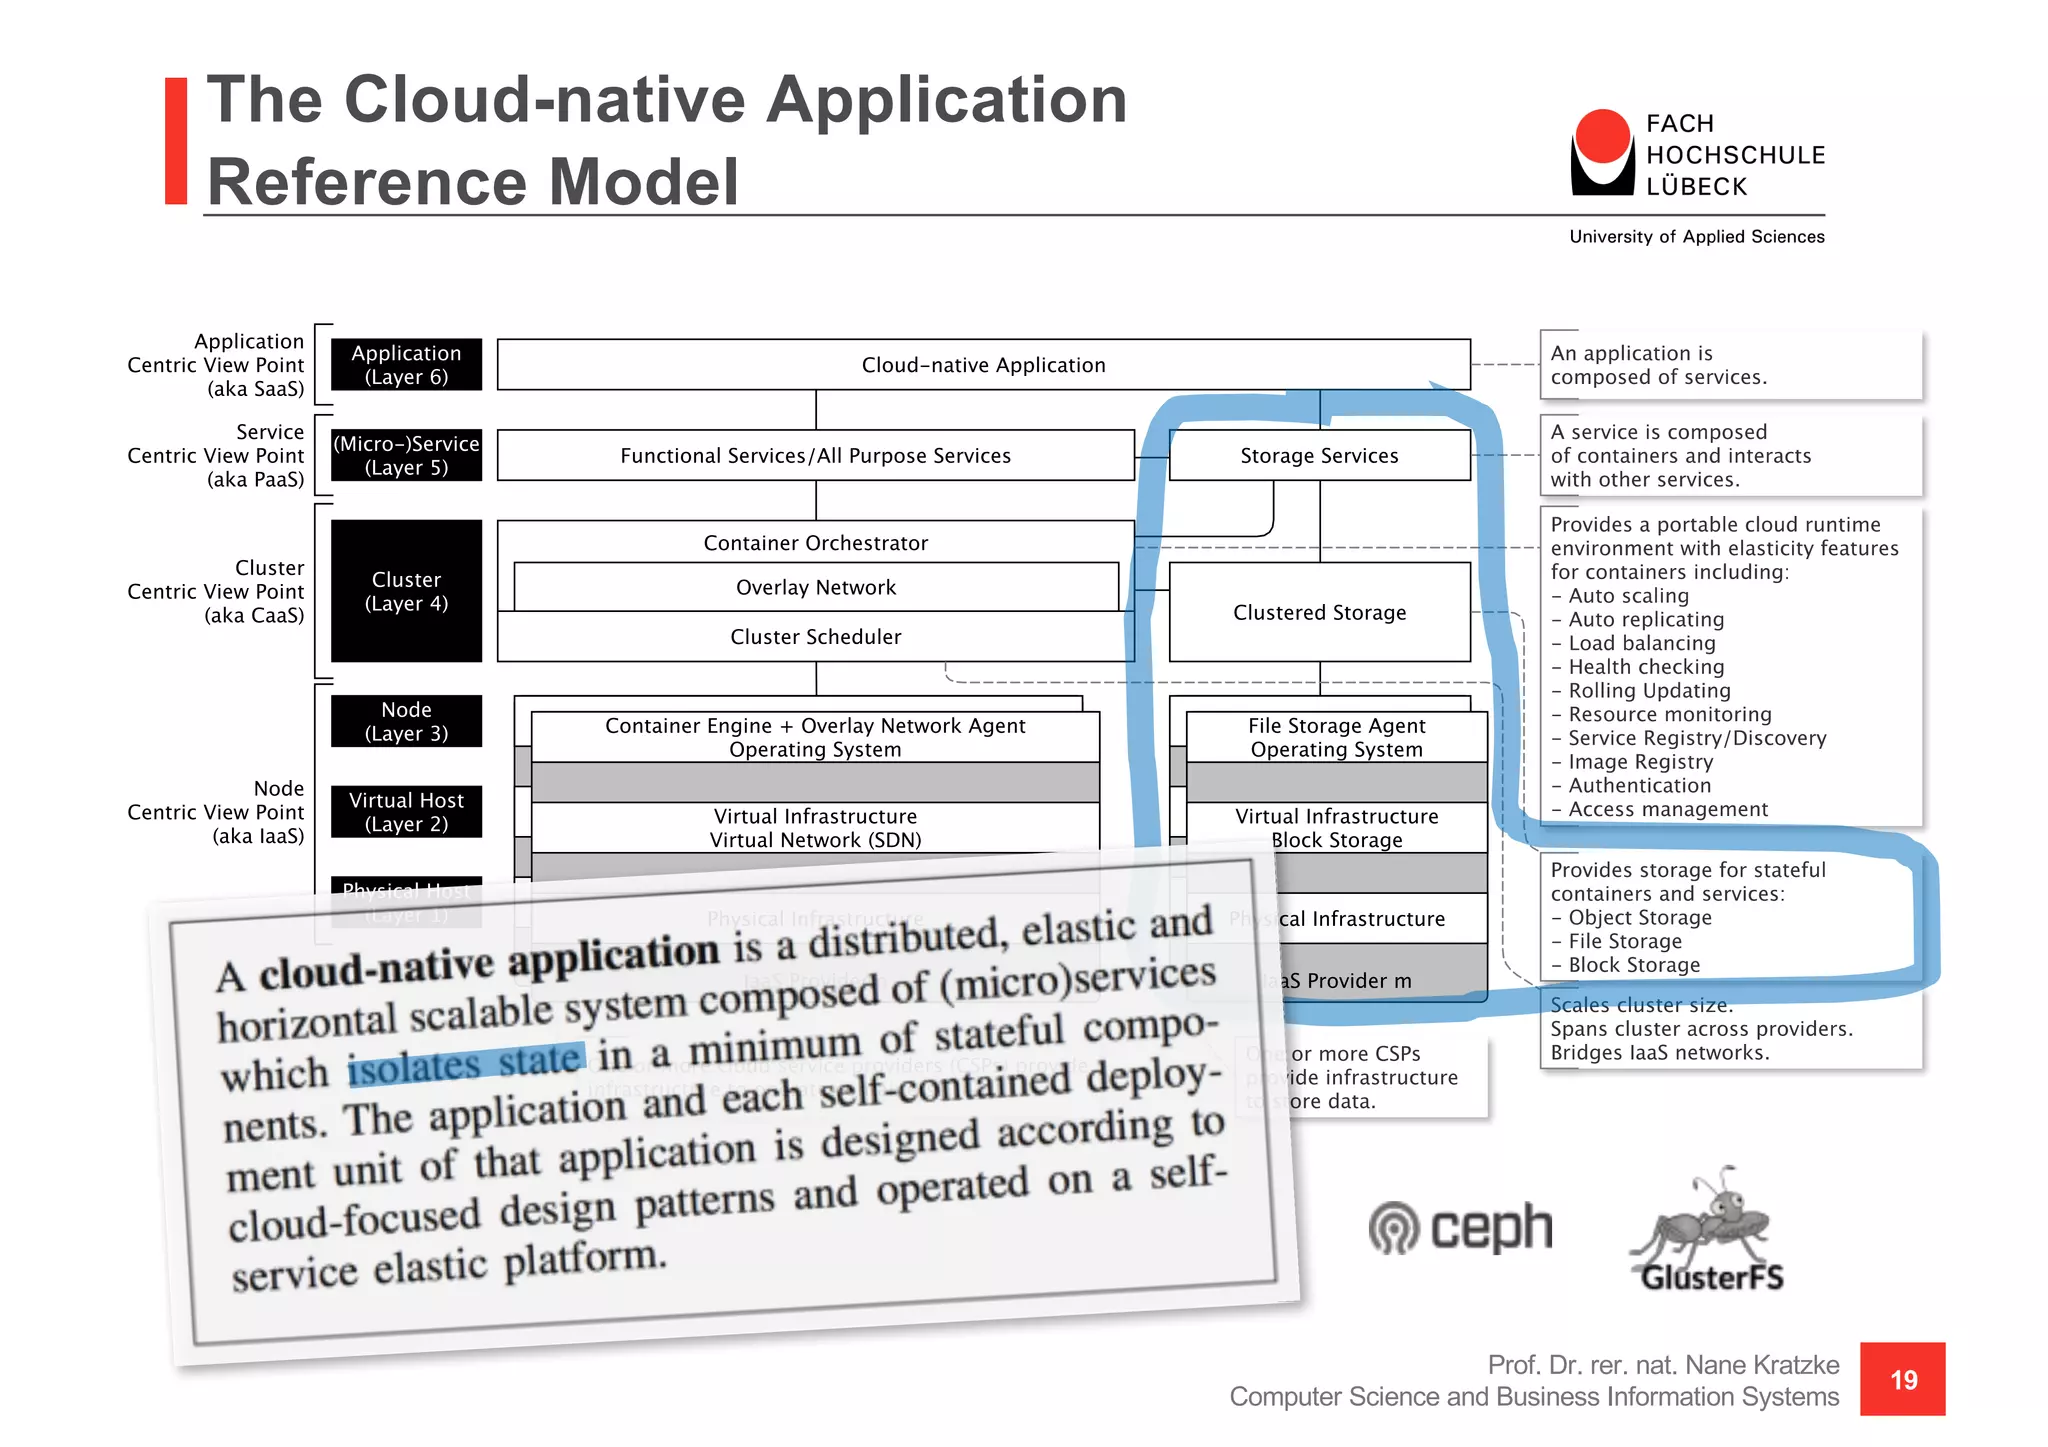This screenshot has height=1447, width=2048.
Task: Select the Cloud-native Application box
Action: click(983, 365)
